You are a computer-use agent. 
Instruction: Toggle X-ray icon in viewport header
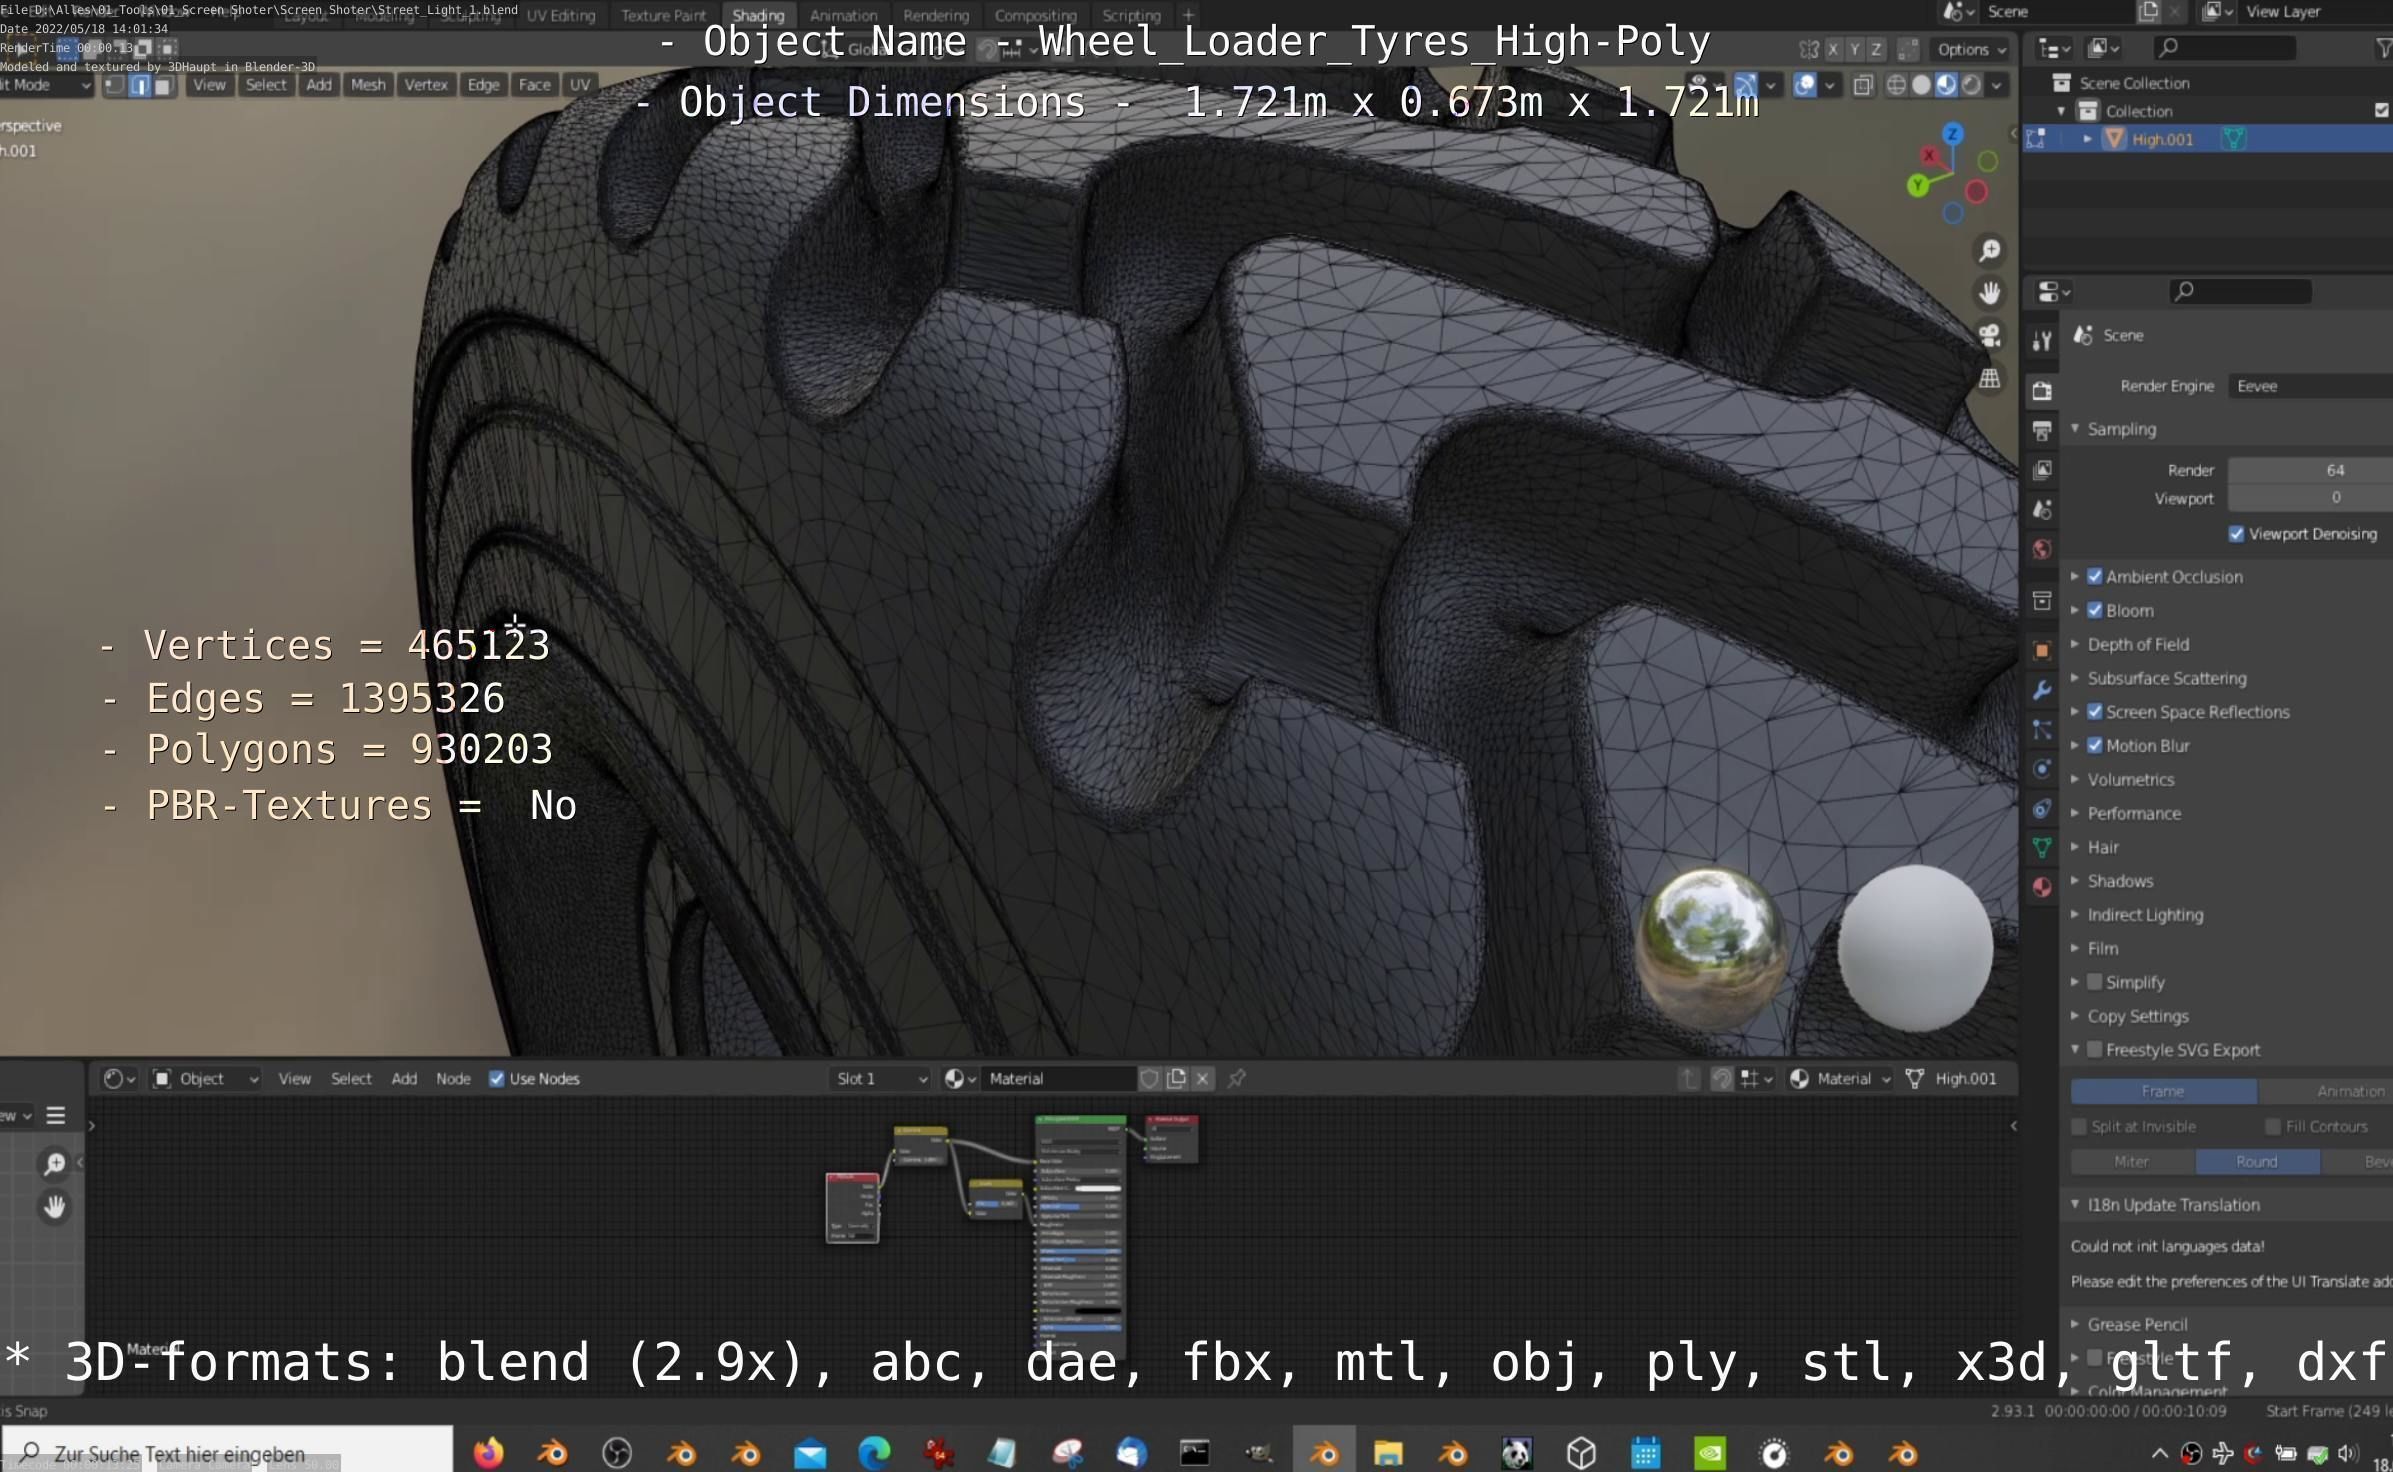[x=1862, y=85]
